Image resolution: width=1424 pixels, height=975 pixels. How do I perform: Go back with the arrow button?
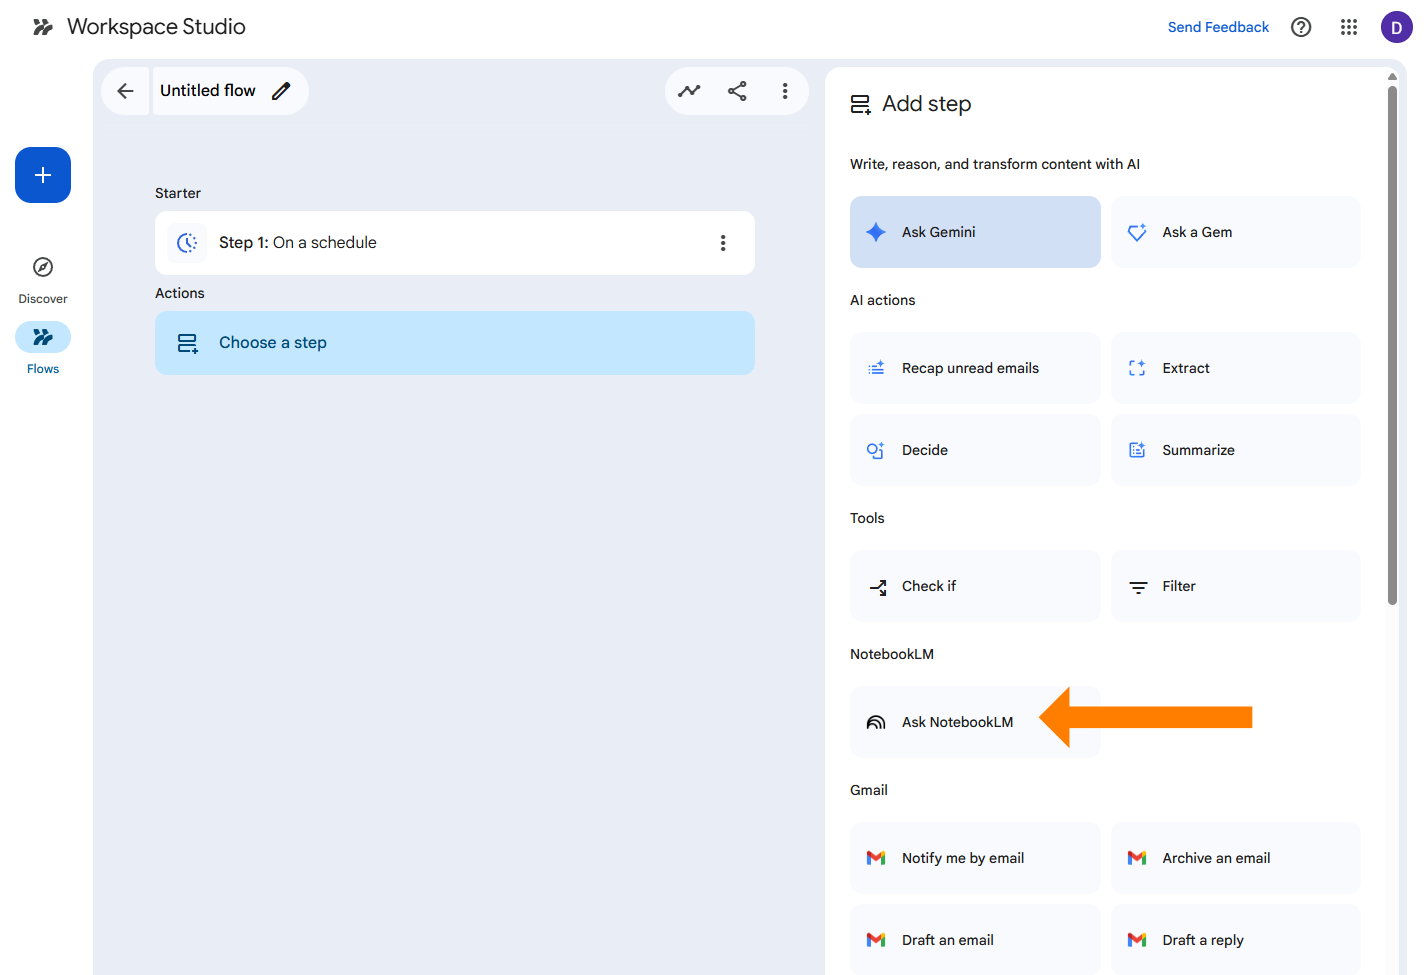125,91
